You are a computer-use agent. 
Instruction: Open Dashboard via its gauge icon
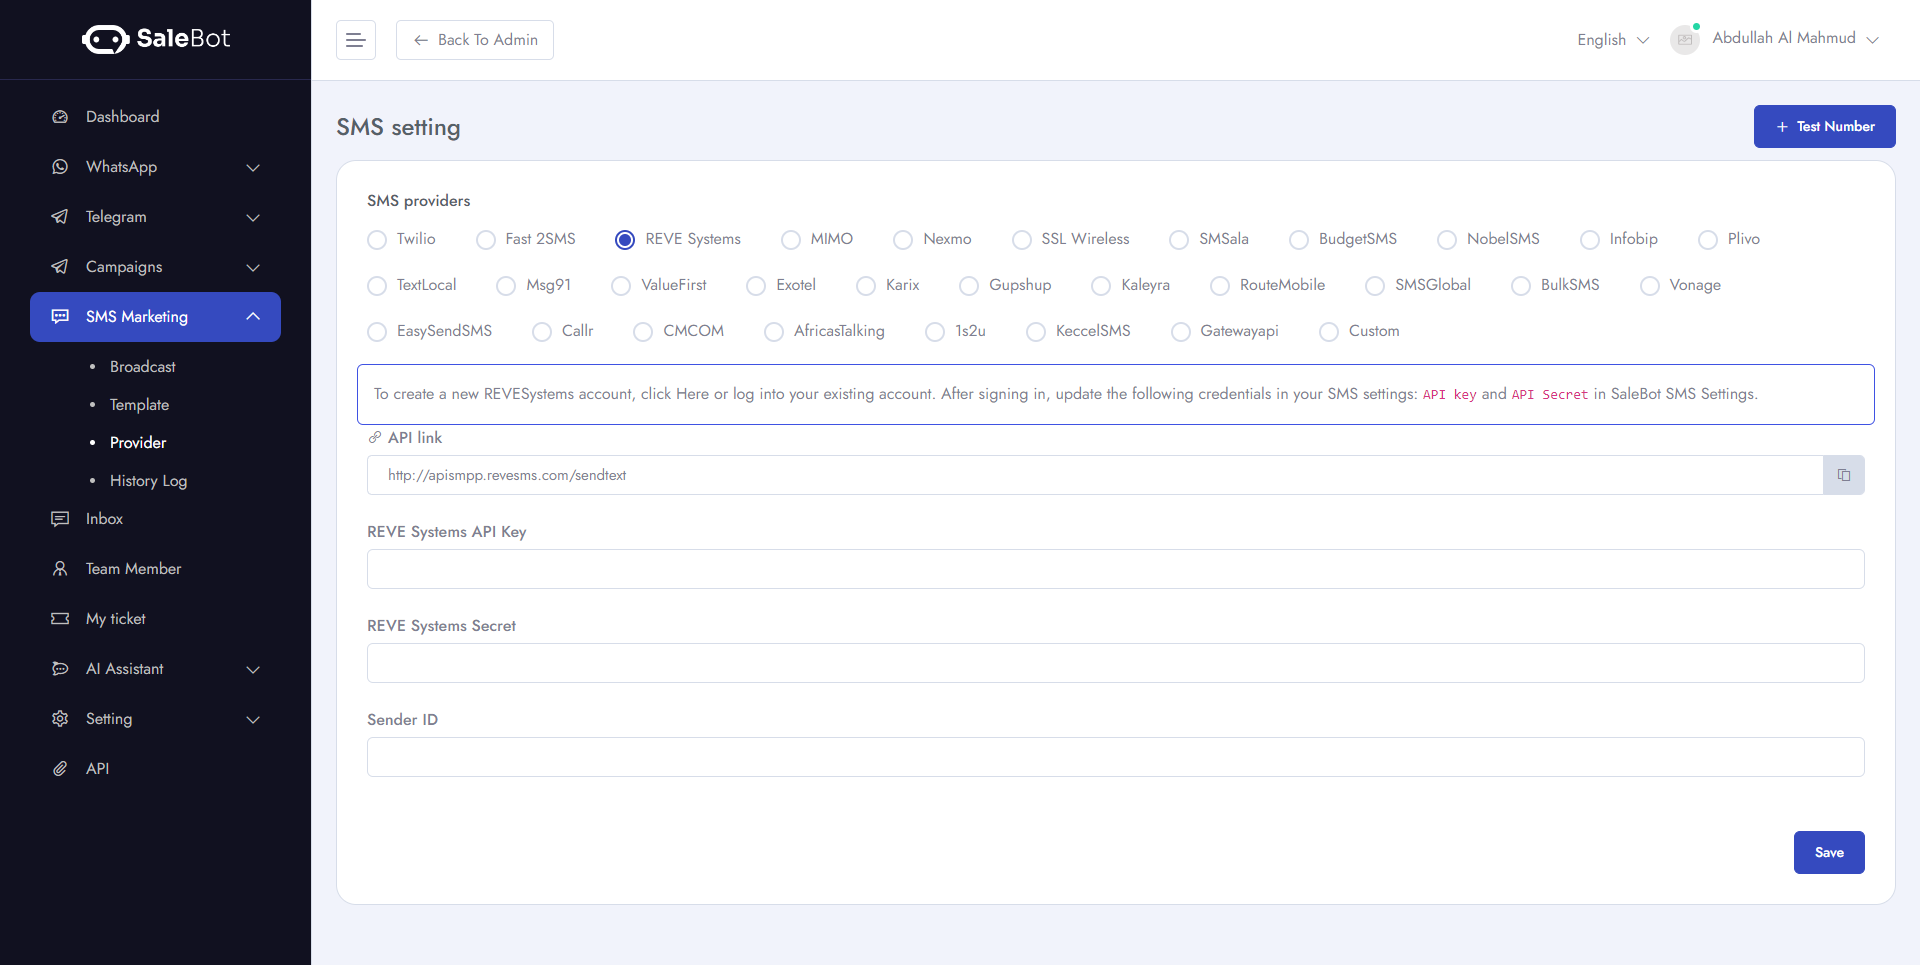point(60,117)
